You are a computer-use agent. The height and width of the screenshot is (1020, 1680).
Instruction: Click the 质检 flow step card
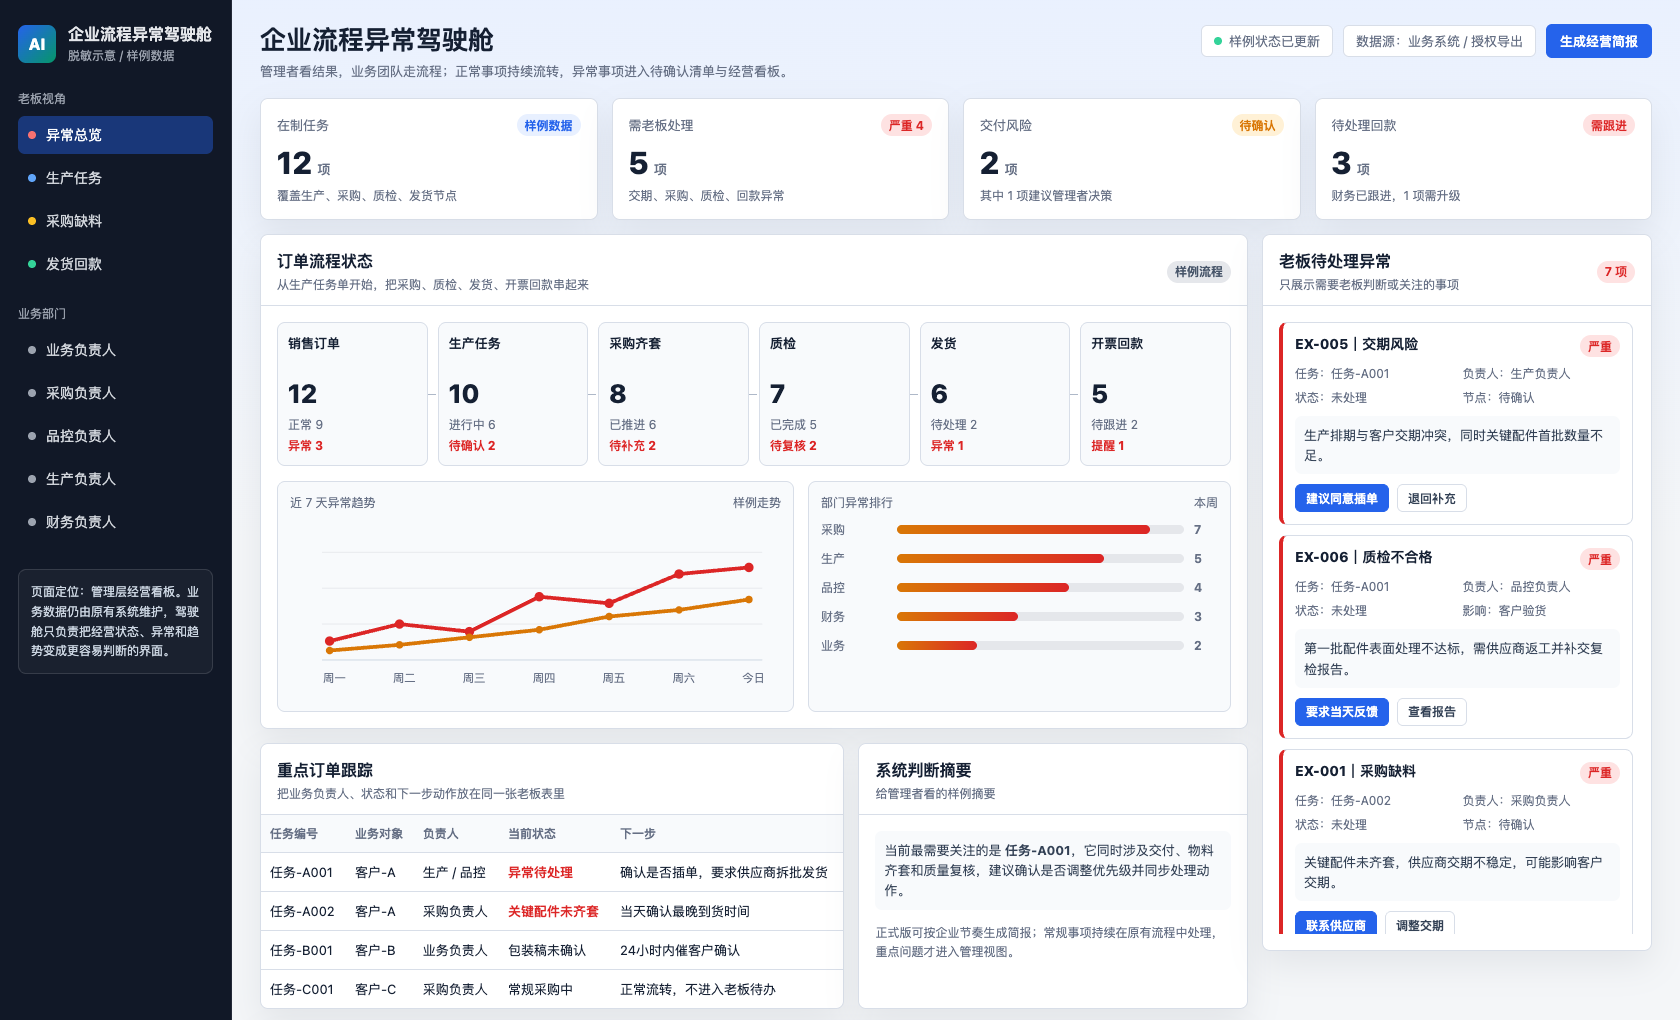834,394
